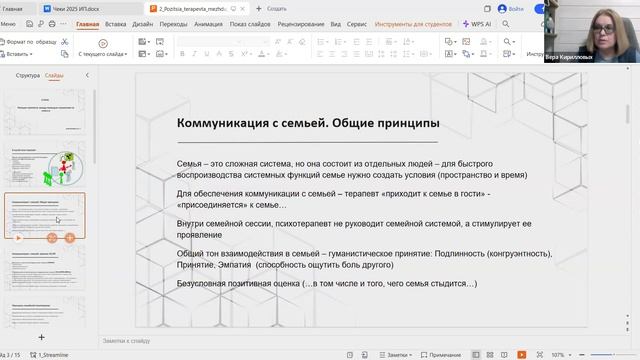Click the Войти sign-in button
640x360 pixels.
(511, 9)
